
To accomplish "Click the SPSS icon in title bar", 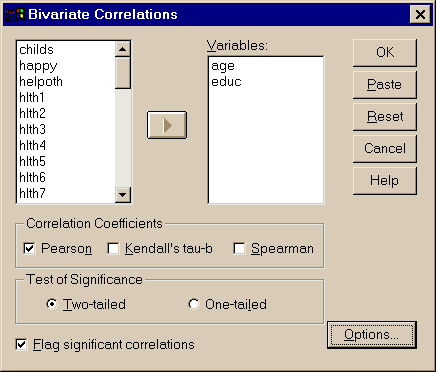I will [15, 14].
